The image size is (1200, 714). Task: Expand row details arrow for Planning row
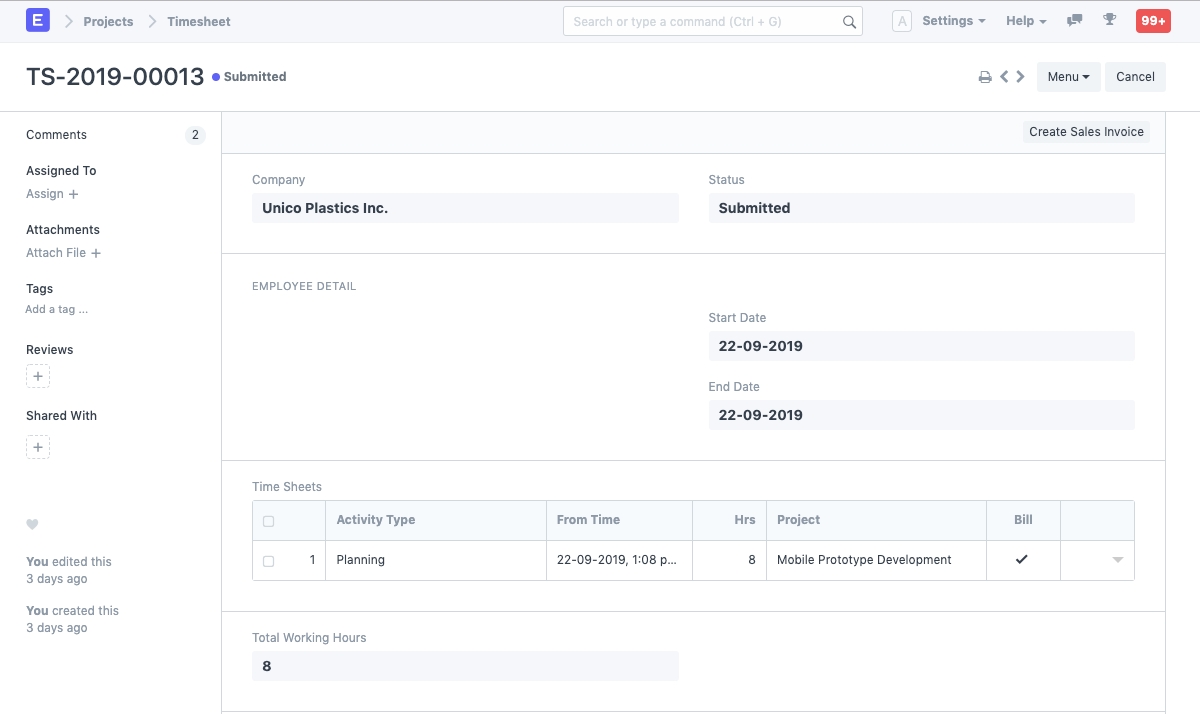pos(1118,560)
